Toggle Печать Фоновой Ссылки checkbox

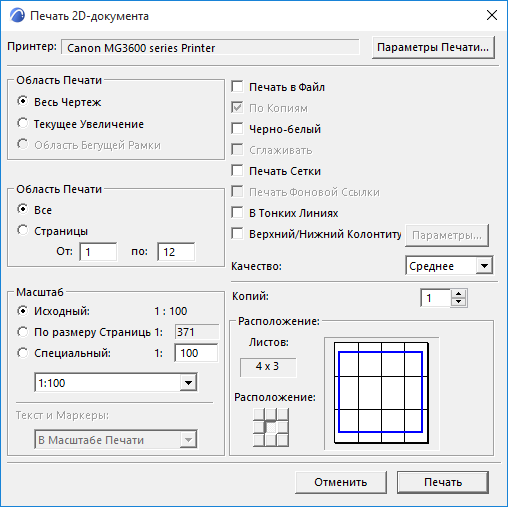(x=237, y=192)
